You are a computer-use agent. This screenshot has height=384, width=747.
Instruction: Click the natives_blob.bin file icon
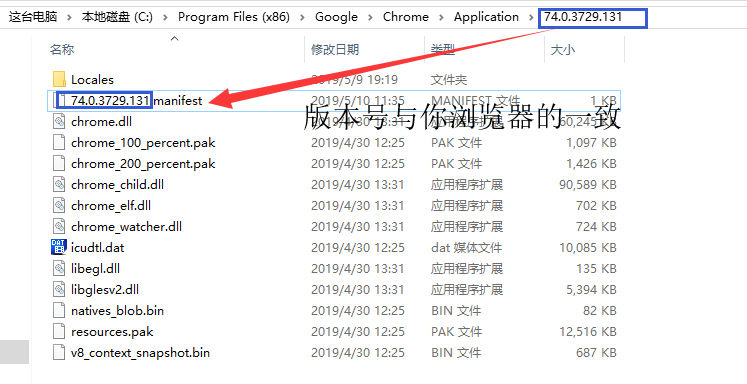(x=59, y=310)
